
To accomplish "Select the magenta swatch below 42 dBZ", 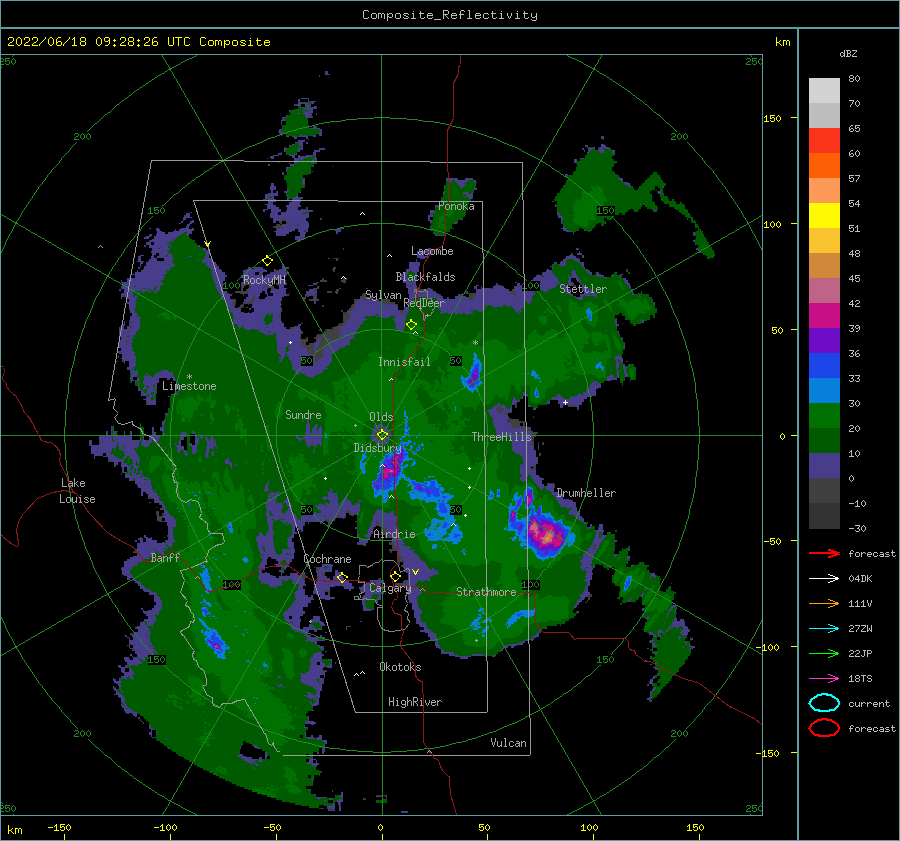I will (824, 316).
